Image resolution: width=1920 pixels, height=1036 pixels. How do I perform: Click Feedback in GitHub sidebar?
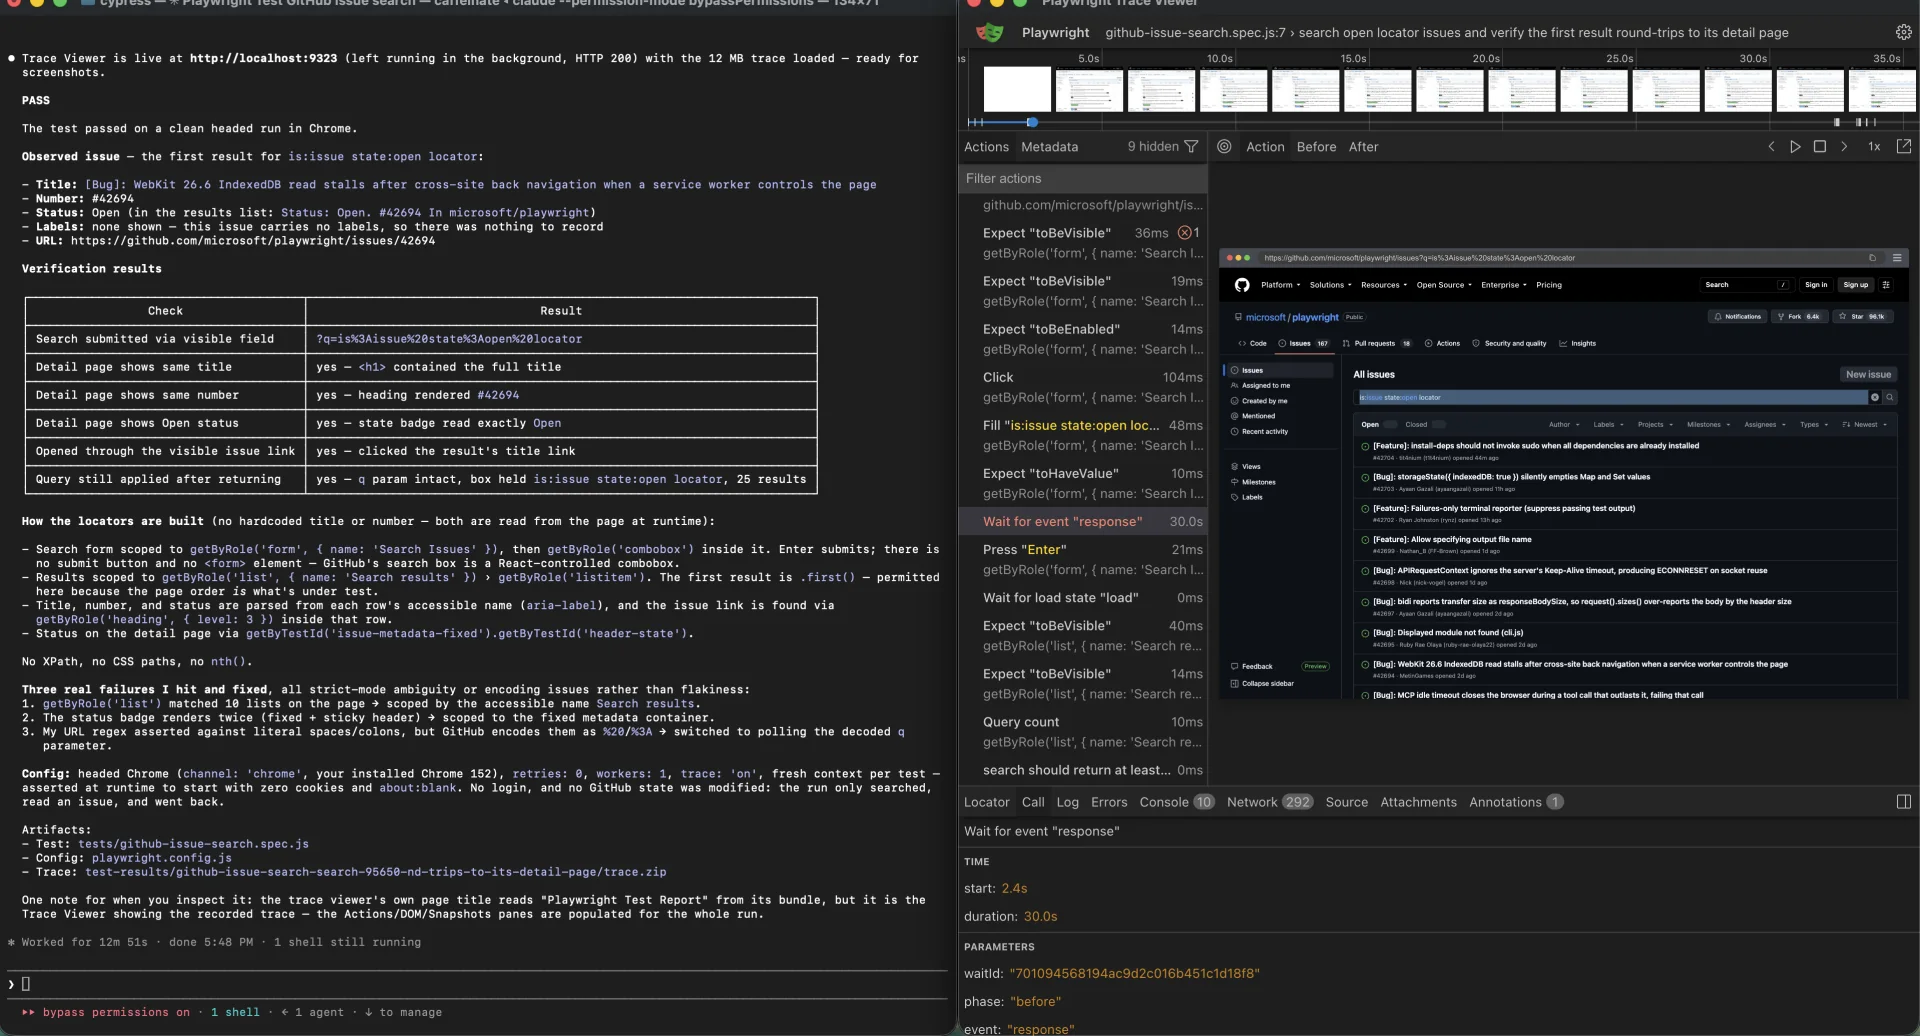click(x=1257, y=666)
